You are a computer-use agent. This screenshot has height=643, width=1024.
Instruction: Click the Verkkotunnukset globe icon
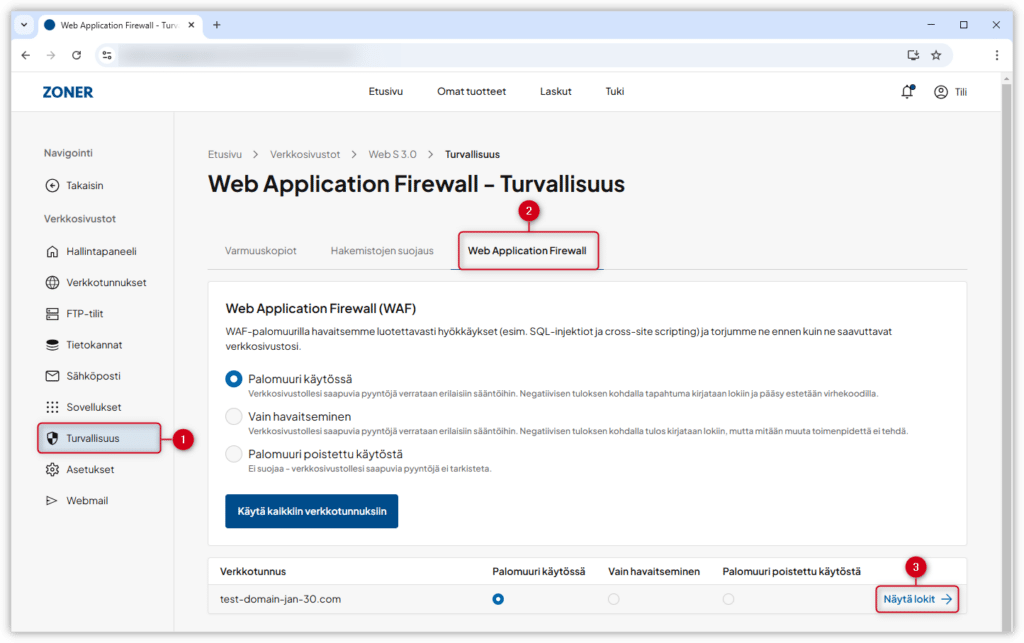53,282
